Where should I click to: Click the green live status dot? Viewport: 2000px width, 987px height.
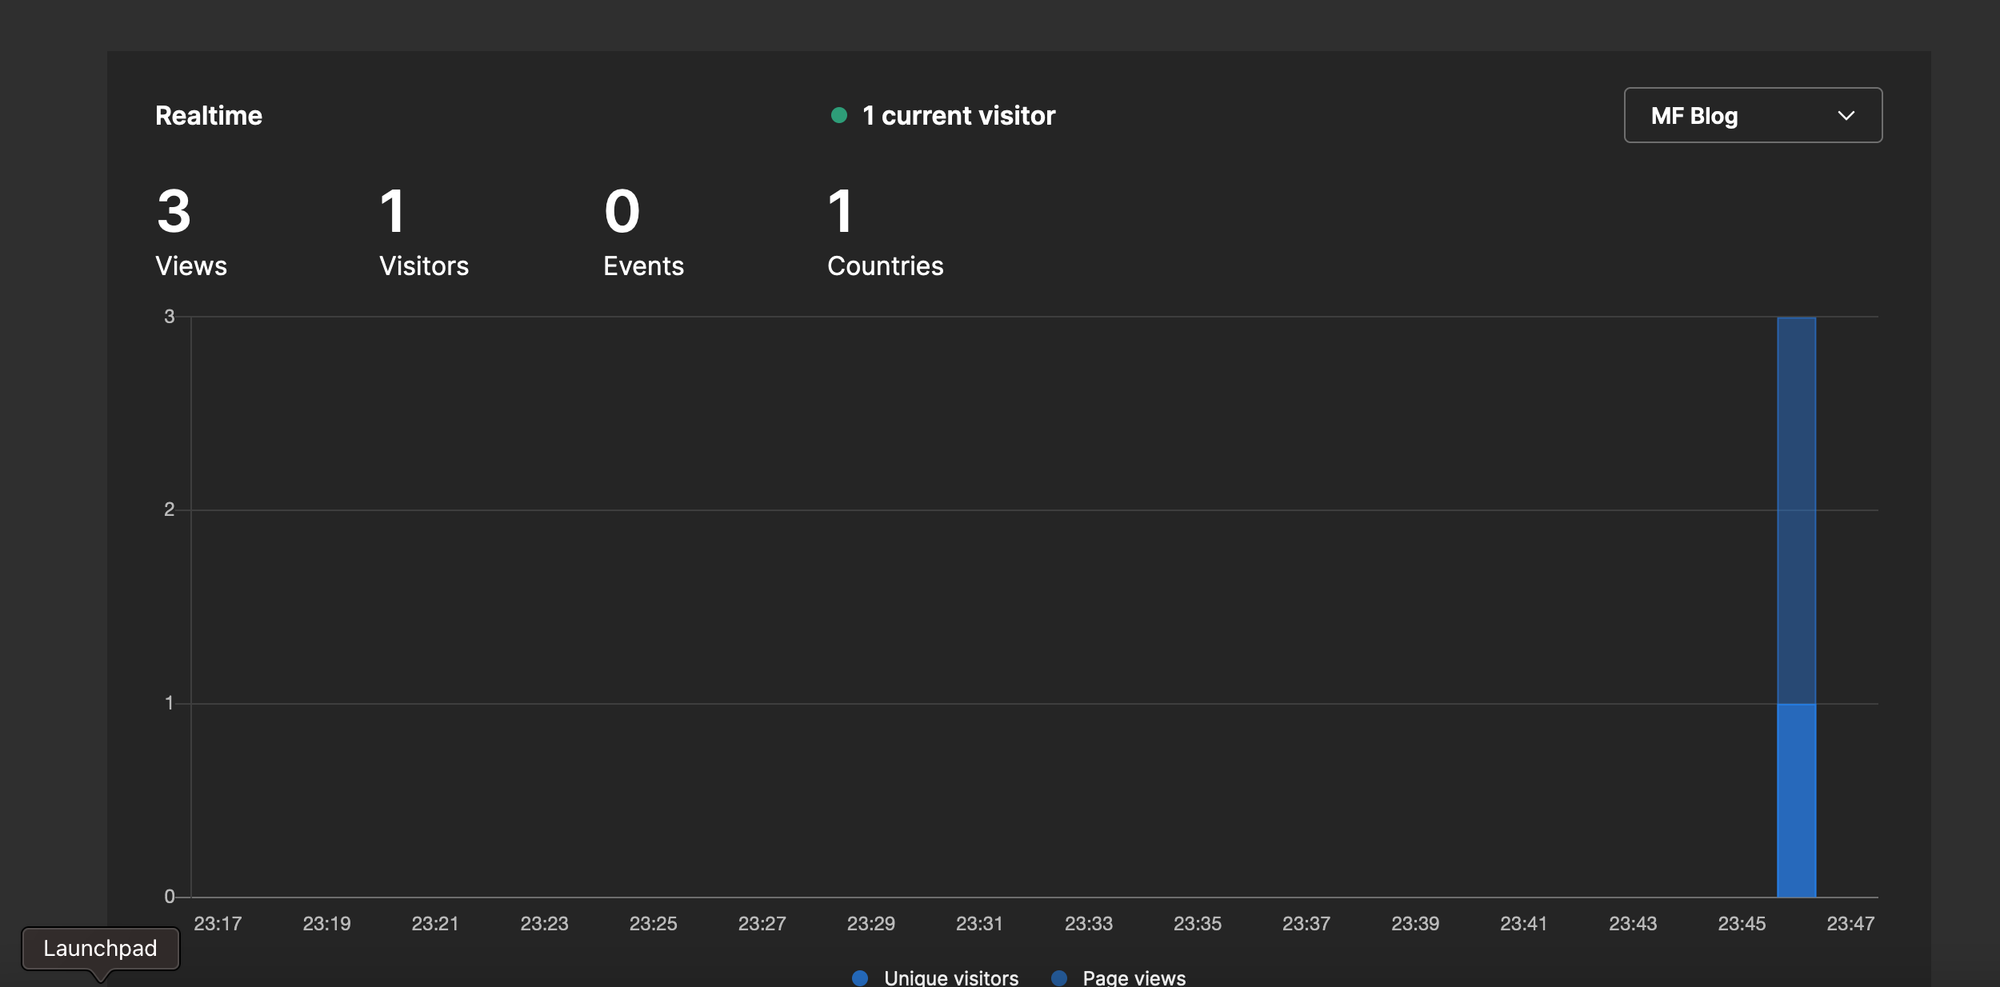point(839,116)
